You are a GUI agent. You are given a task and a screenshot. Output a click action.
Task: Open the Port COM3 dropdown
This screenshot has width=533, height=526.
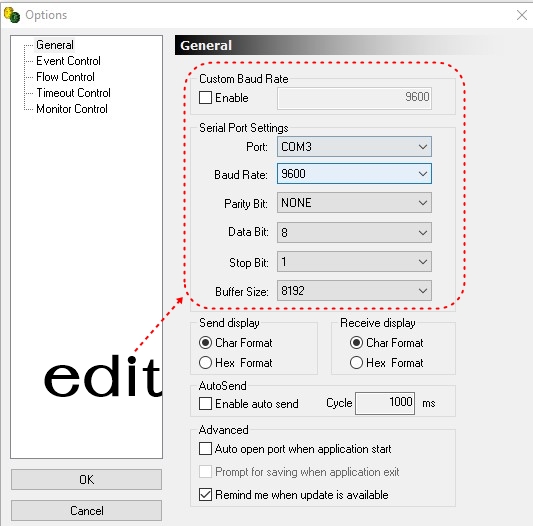click(x=354, y=147)
